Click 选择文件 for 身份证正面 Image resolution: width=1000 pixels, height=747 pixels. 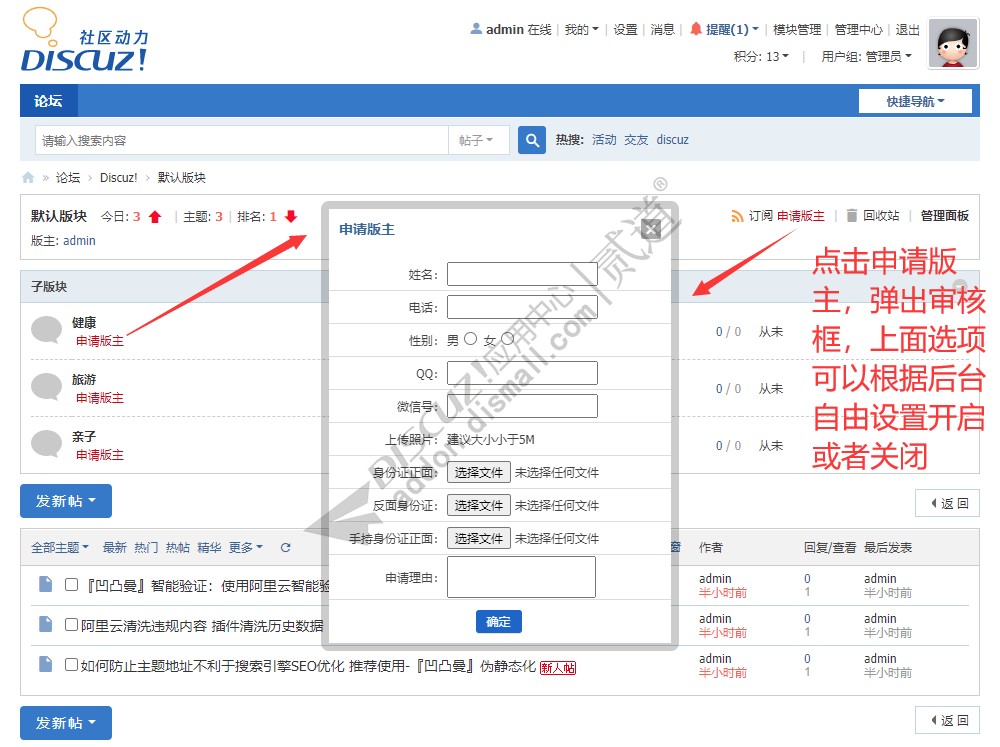[478, 472]
